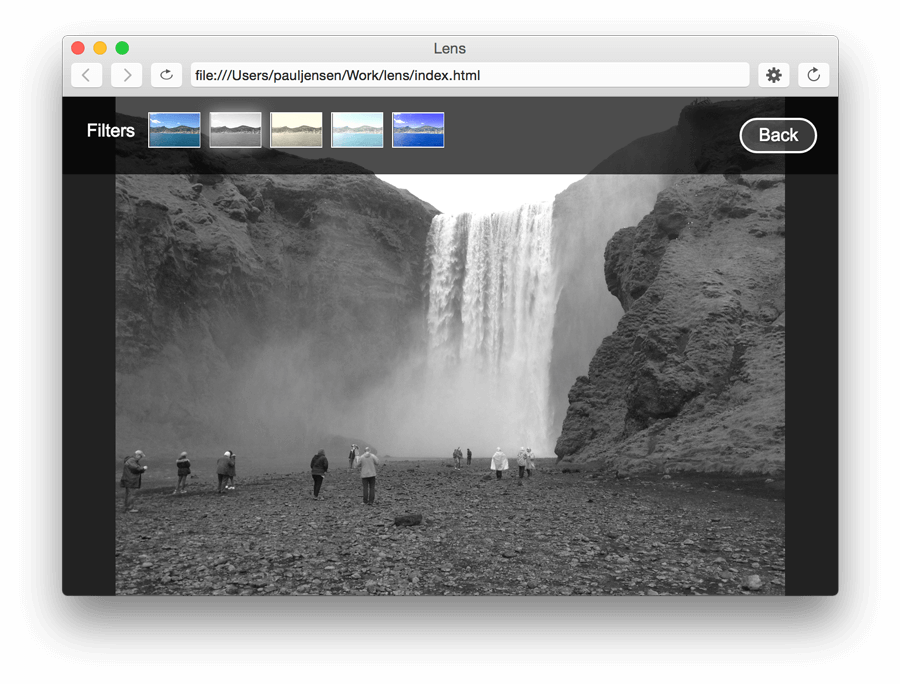This screenshot has height=684, width=900.
Task: Apply the grayscale filter thumbnail
Action: tap(235, 130)
